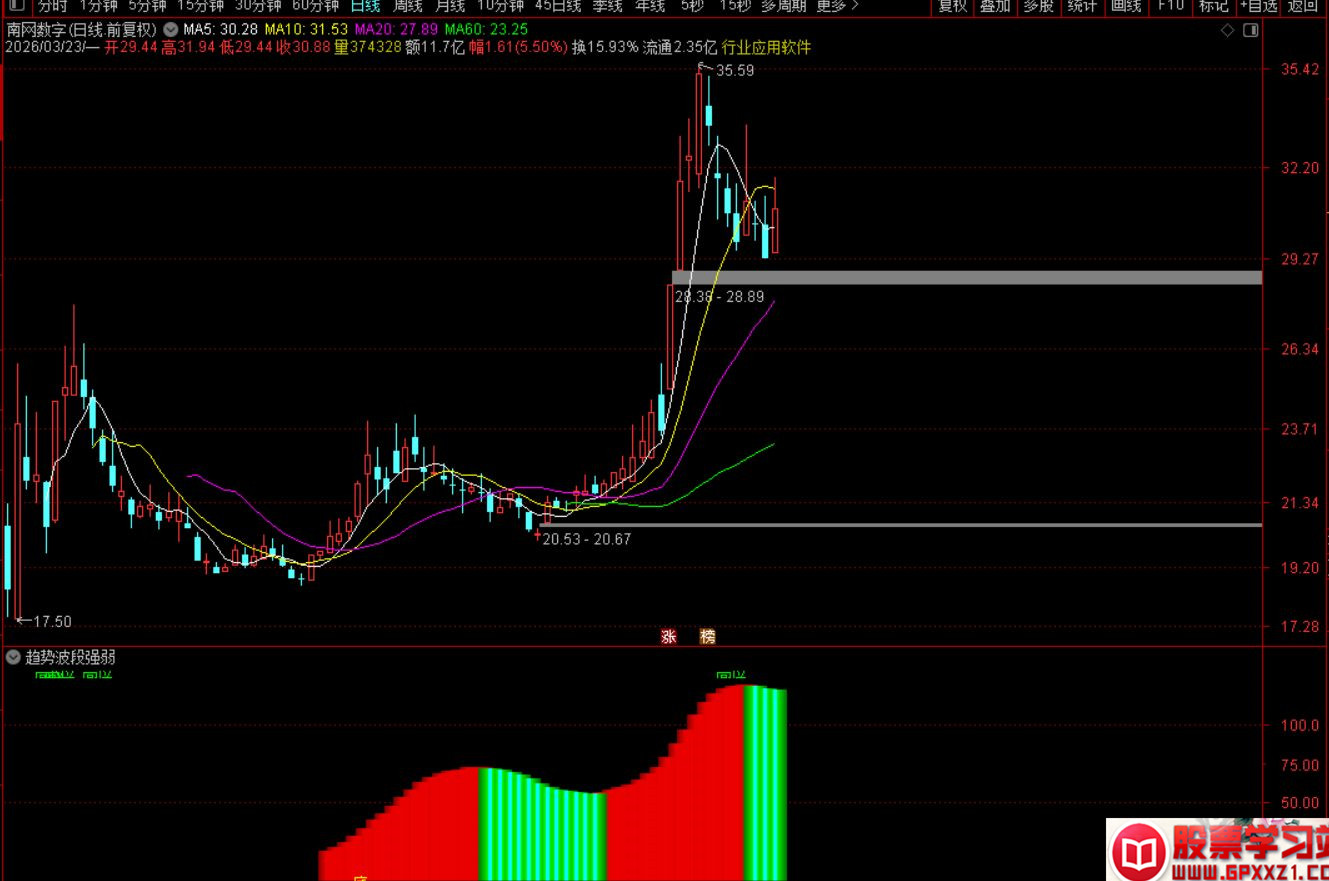Image resolution: width=1329 pixels, height=881 pixels.
Task: Select the 日线 daily period tab
Action: coord(365,6)
